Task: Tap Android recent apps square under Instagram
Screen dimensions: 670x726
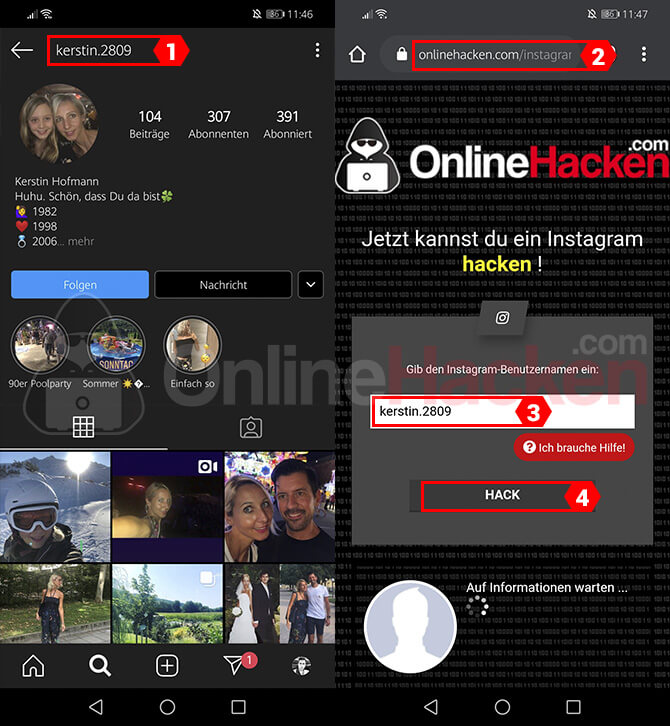Action: coord(238,707)
